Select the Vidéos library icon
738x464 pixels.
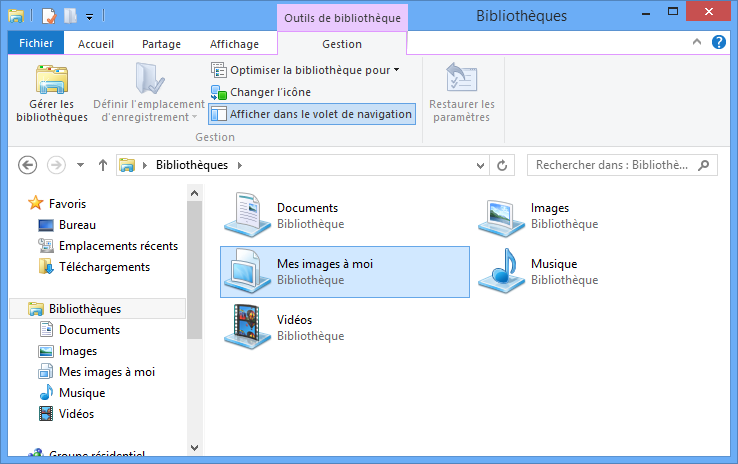[x=247, y=327]
